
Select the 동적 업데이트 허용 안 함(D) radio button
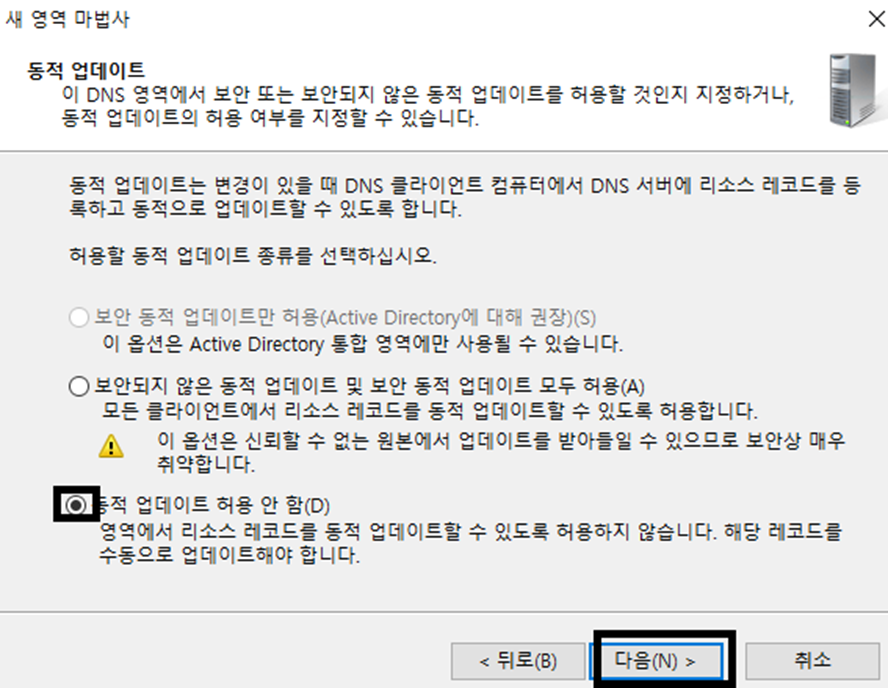pos(76,504)
